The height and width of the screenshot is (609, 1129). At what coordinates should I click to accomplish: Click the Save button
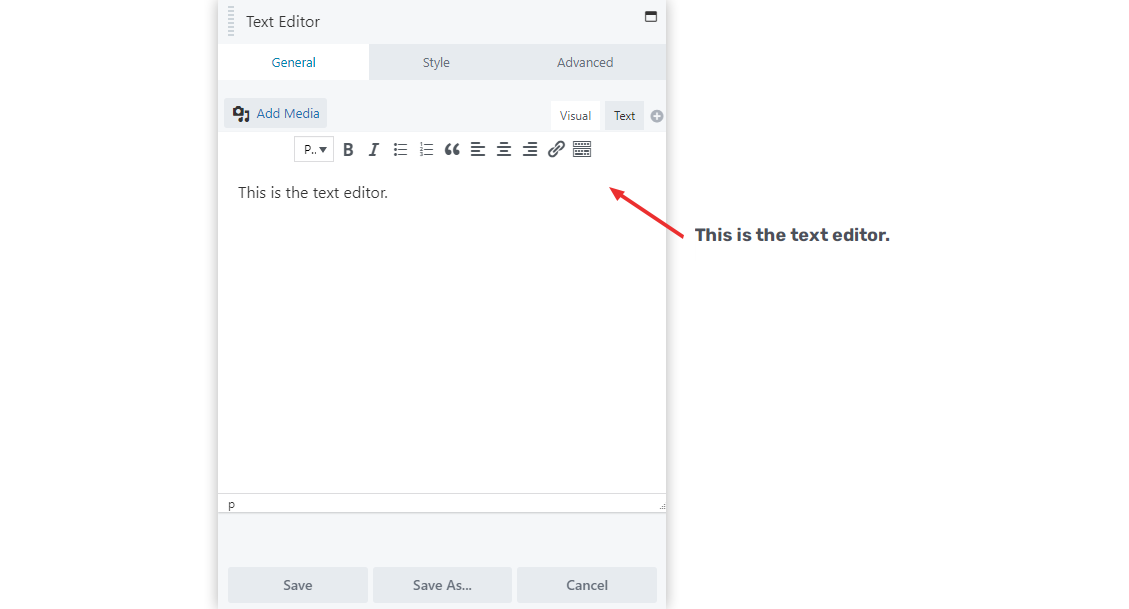point(297,585)
